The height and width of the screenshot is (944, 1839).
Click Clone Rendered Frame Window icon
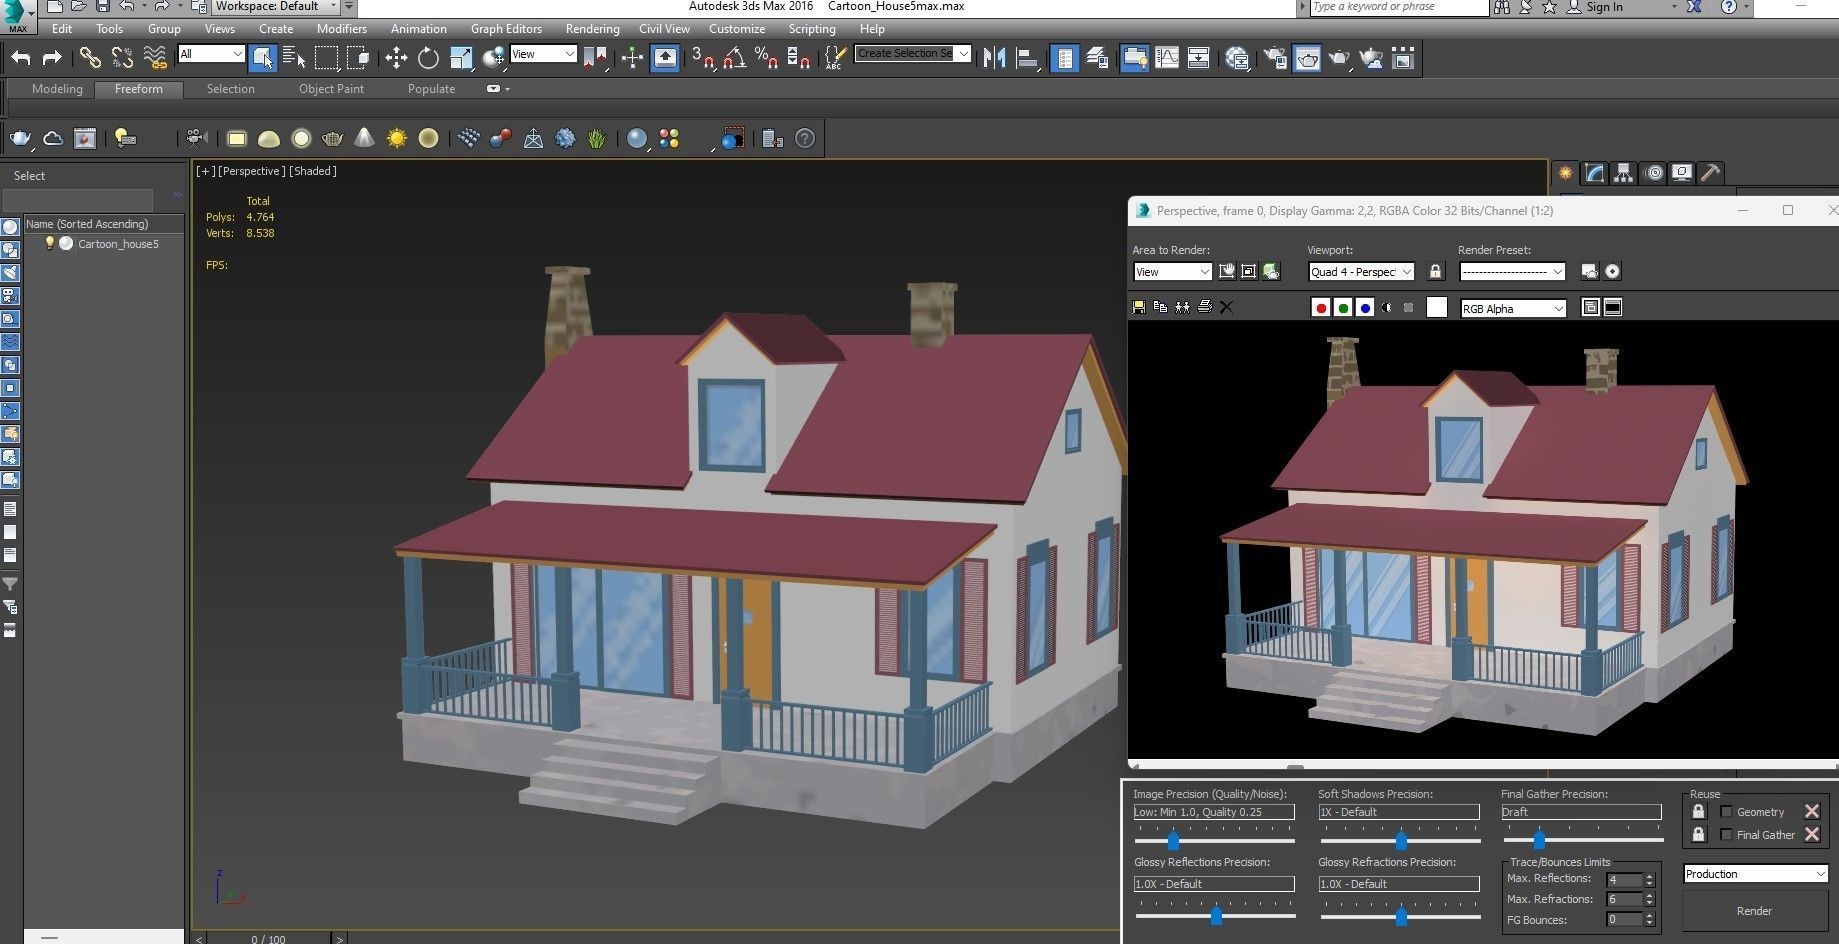click(1182, 307)
